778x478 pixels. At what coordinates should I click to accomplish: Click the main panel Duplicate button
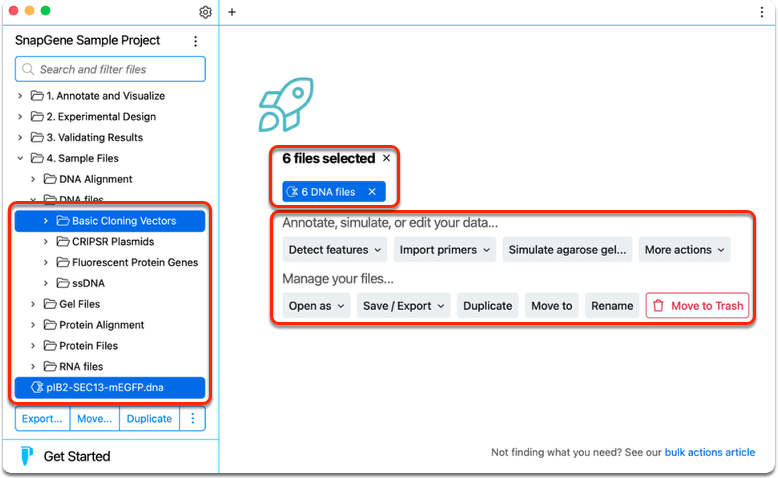coord(488,306)
